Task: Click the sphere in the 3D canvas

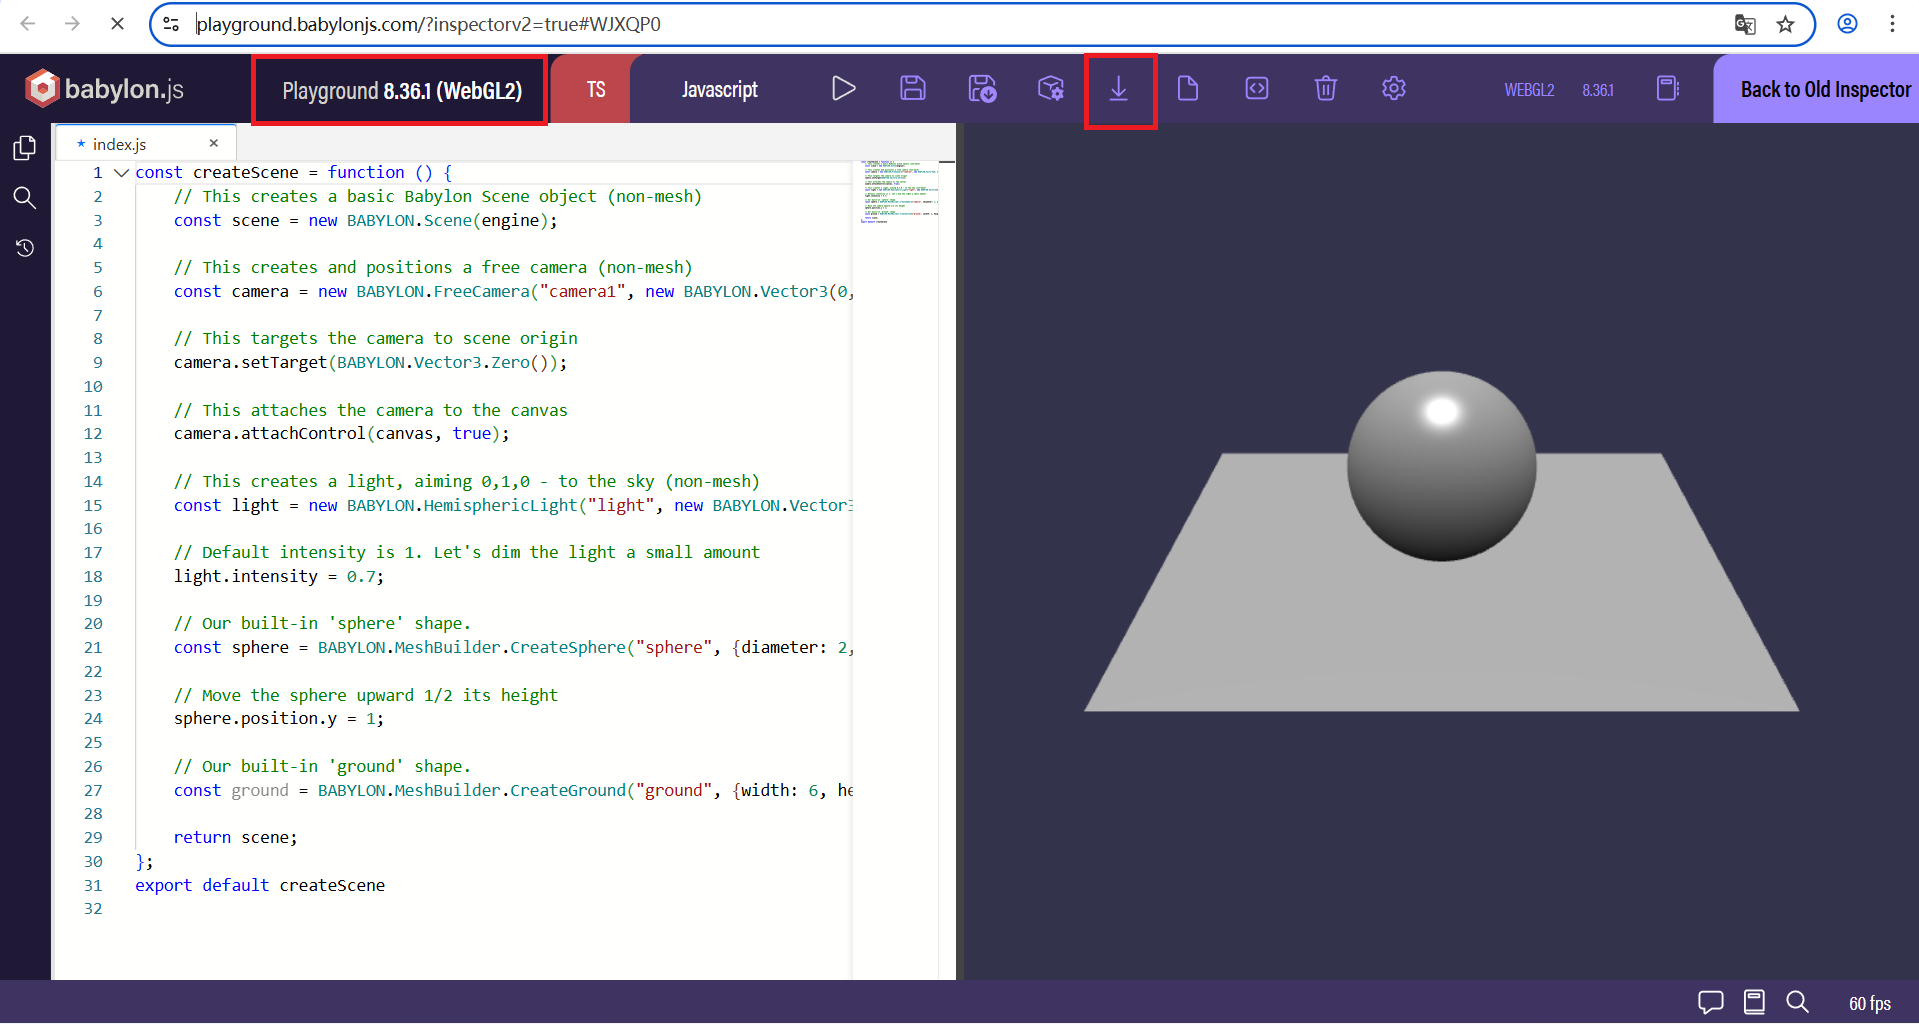Action: (1441, 466)
